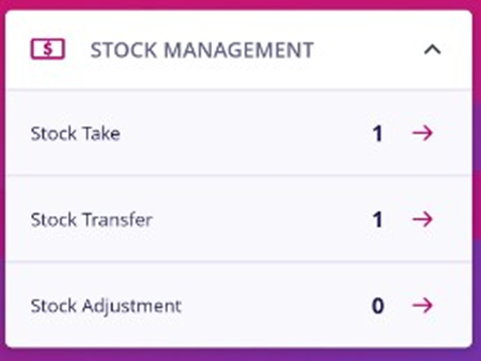
Task: Select the Stock Take label
Action: (76, 133)
